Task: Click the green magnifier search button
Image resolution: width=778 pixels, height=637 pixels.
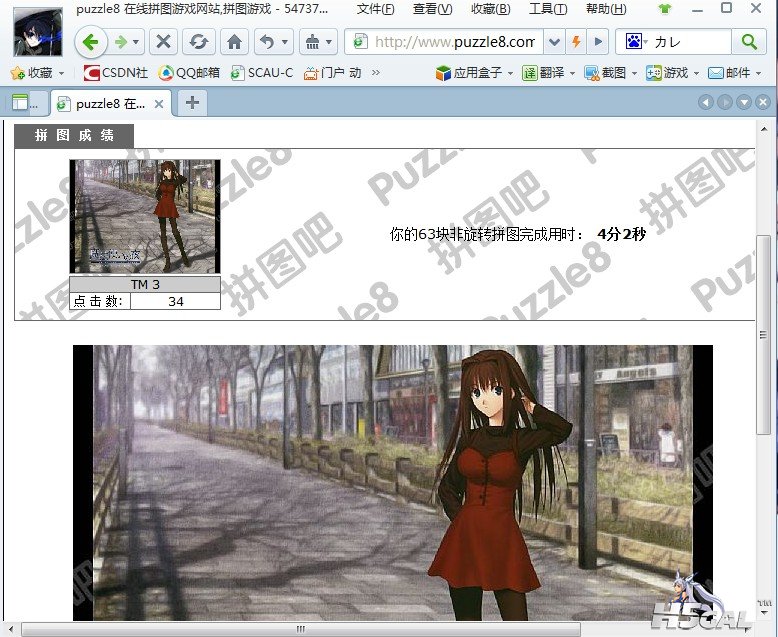Action: (x=749, y=42)
